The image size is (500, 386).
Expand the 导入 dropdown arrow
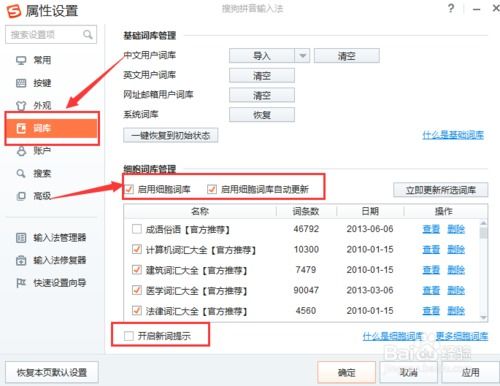302,56
